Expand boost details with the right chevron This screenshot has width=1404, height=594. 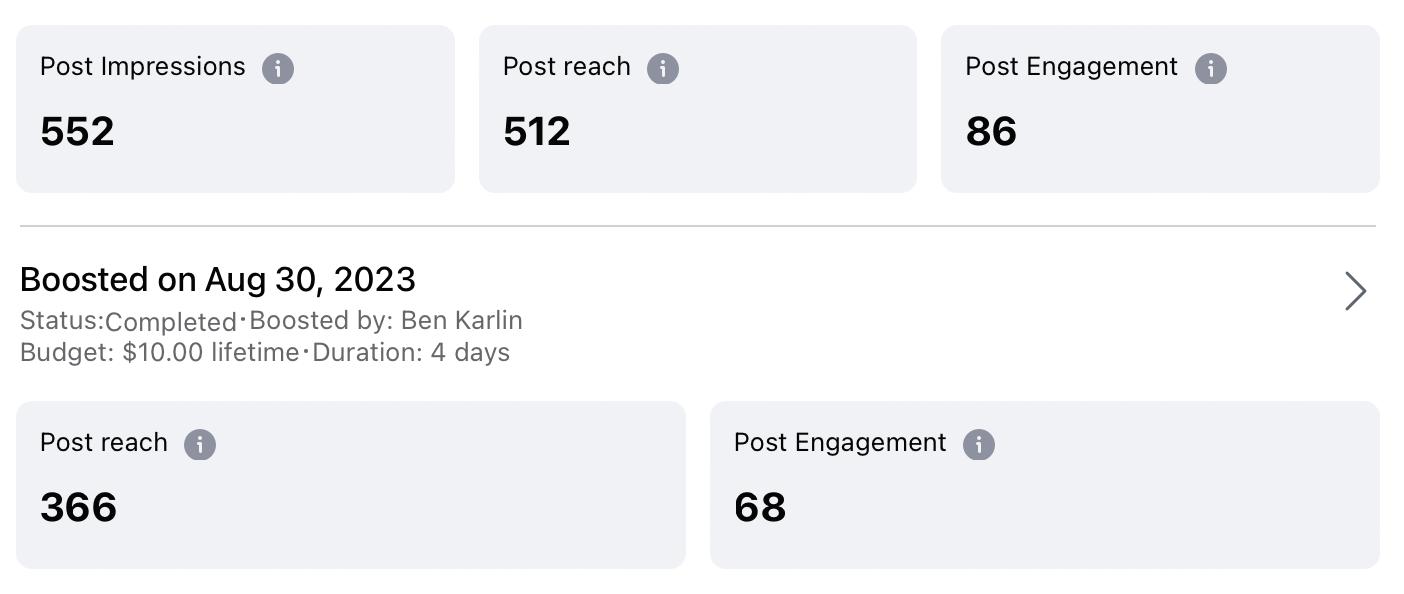(1355, 291)
